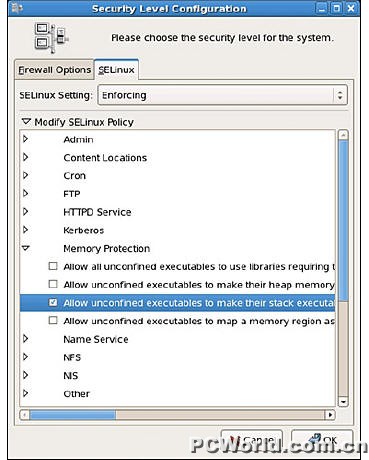Expand the HTTPD Service category
369x460 pixels.
click(x=26, y=212)
